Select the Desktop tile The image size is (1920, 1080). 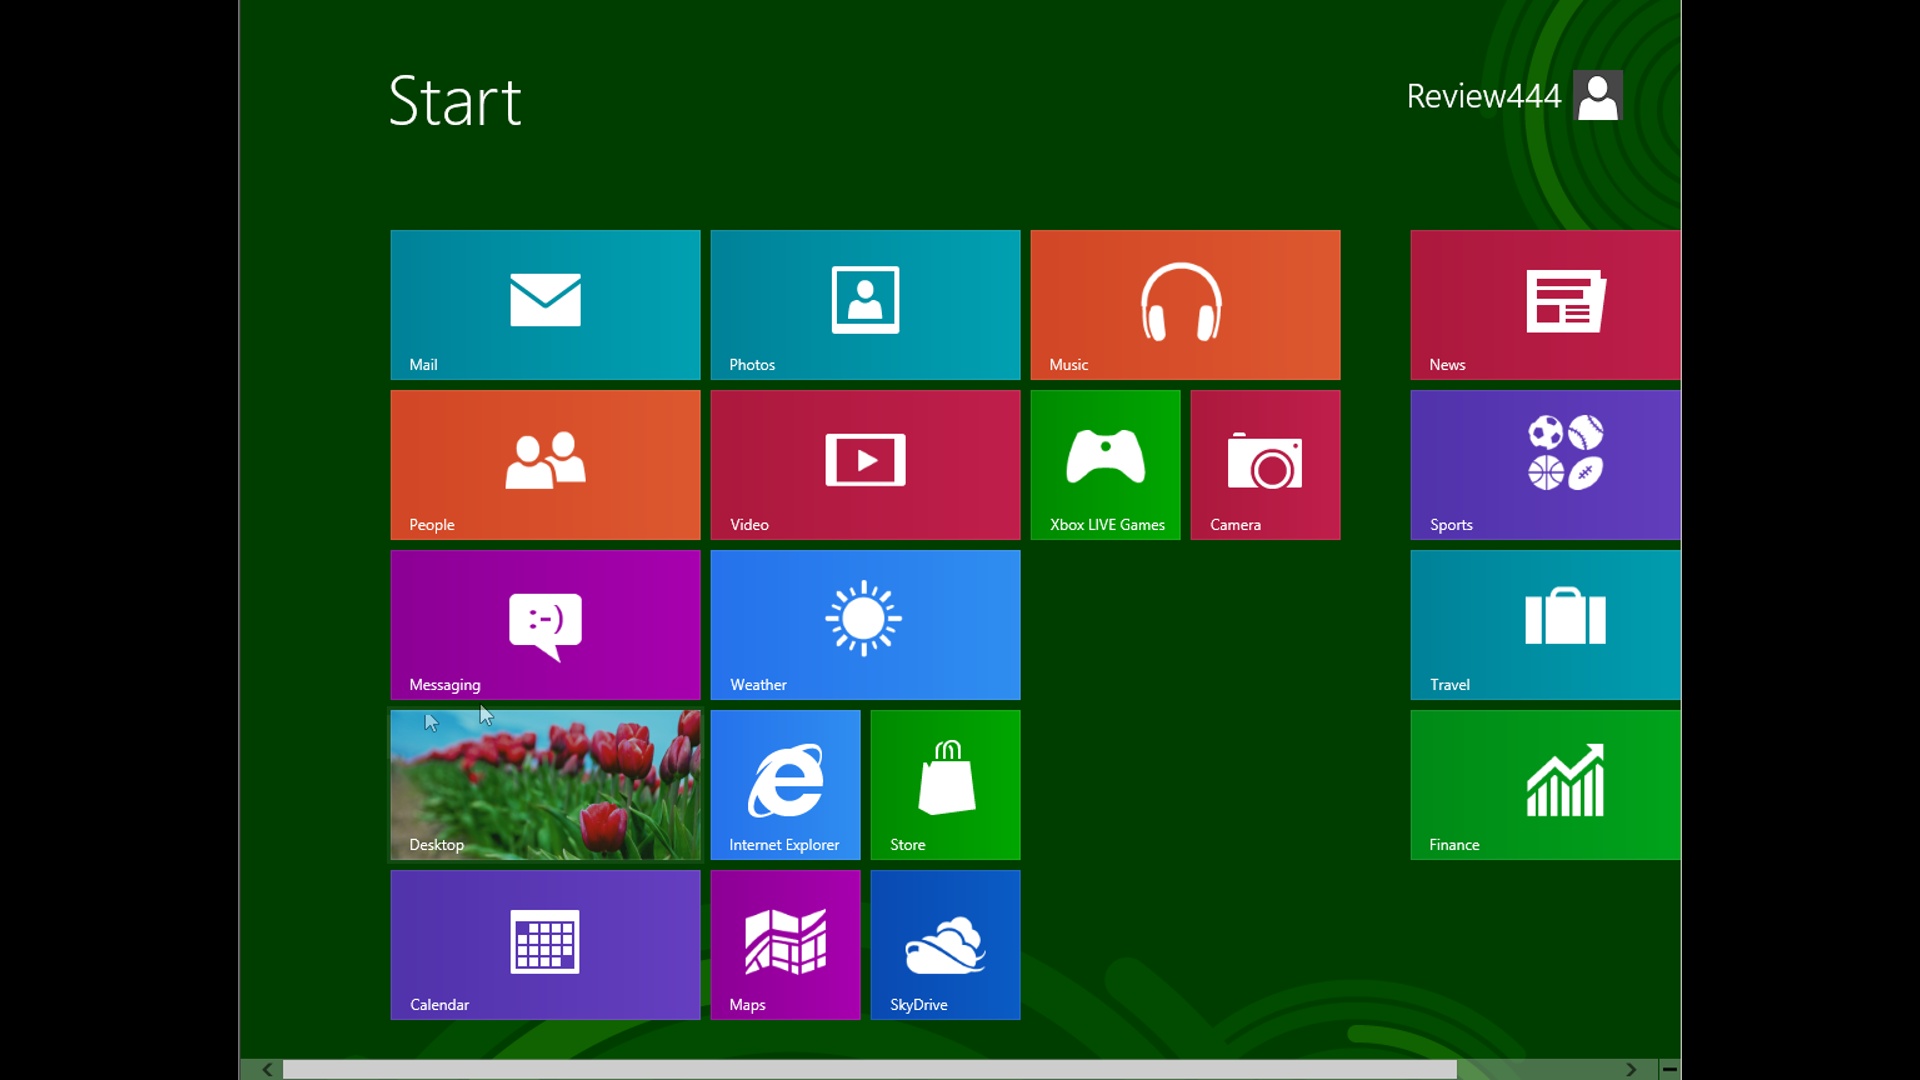coord(545,783)
